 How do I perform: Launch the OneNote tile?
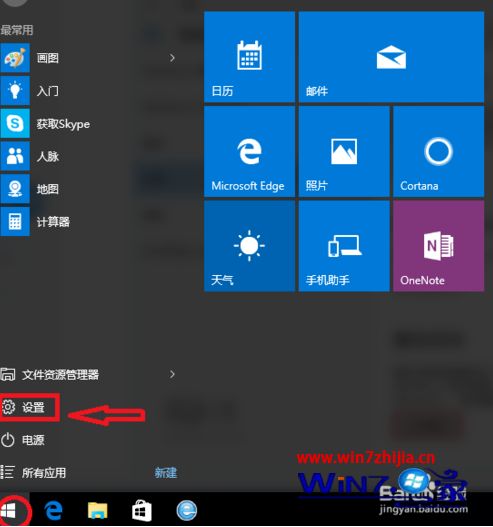[x=439, y=246]
